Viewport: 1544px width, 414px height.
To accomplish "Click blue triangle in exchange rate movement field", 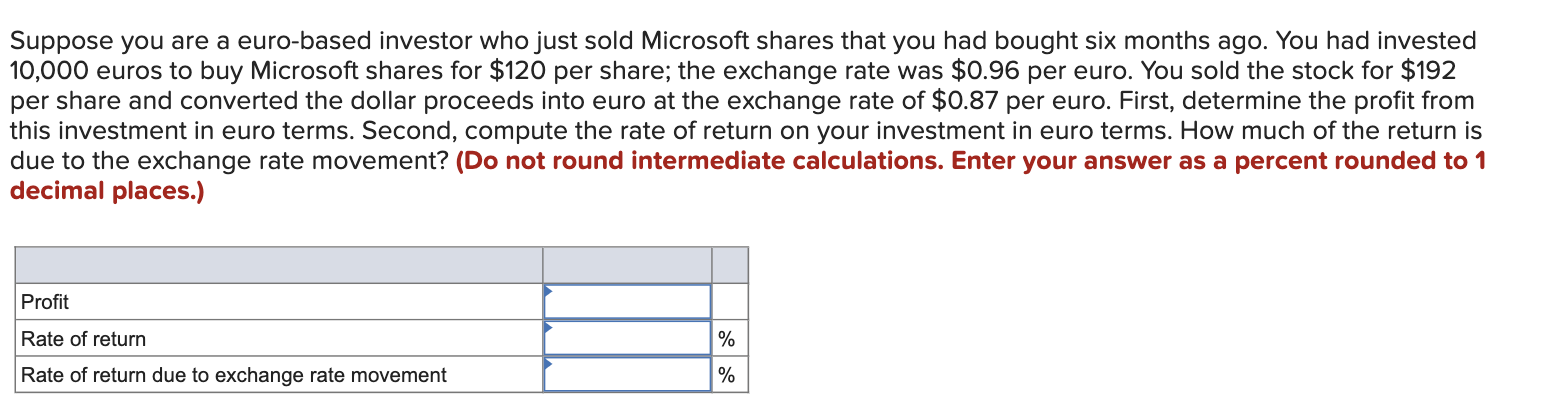I will [548, 364].
